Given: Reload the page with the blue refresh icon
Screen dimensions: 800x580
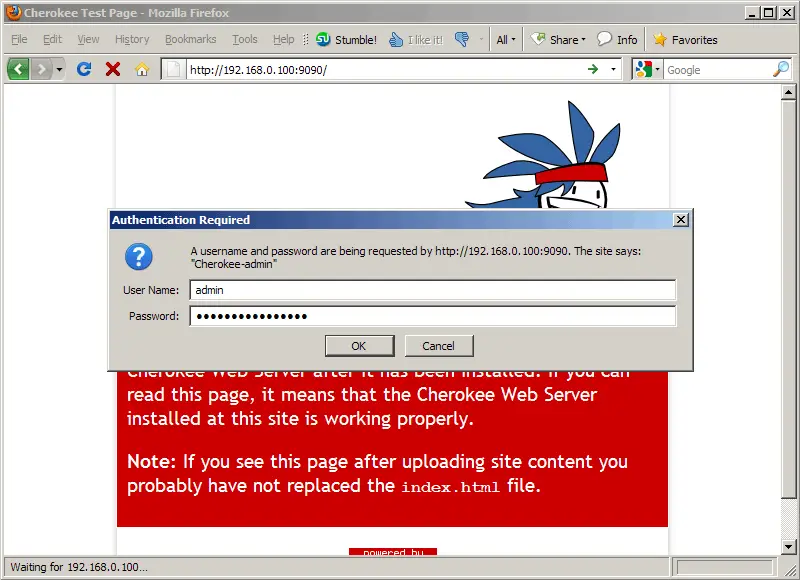Looking at the screenshot, I should pos(84,69).
